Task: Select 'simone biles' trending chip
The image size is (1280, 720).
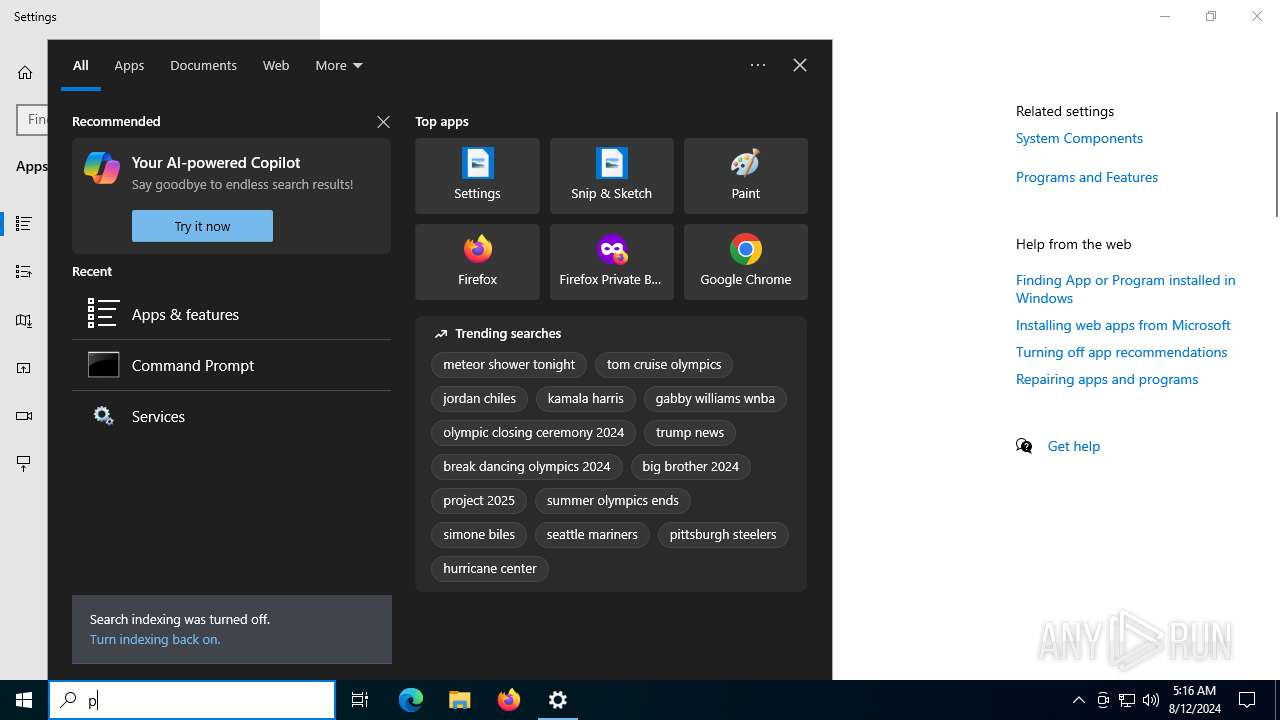Action: point(479,535)
